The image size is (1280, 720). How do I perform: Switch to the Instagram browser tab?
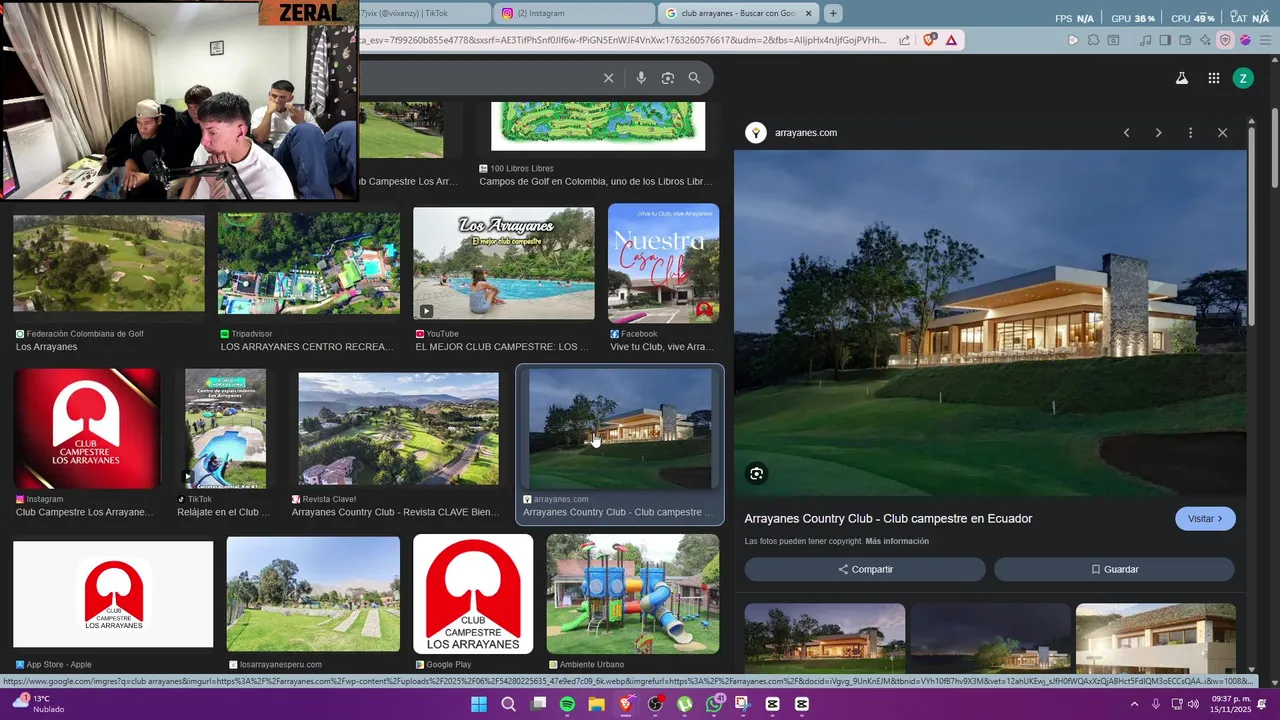(x=573, y=13)
